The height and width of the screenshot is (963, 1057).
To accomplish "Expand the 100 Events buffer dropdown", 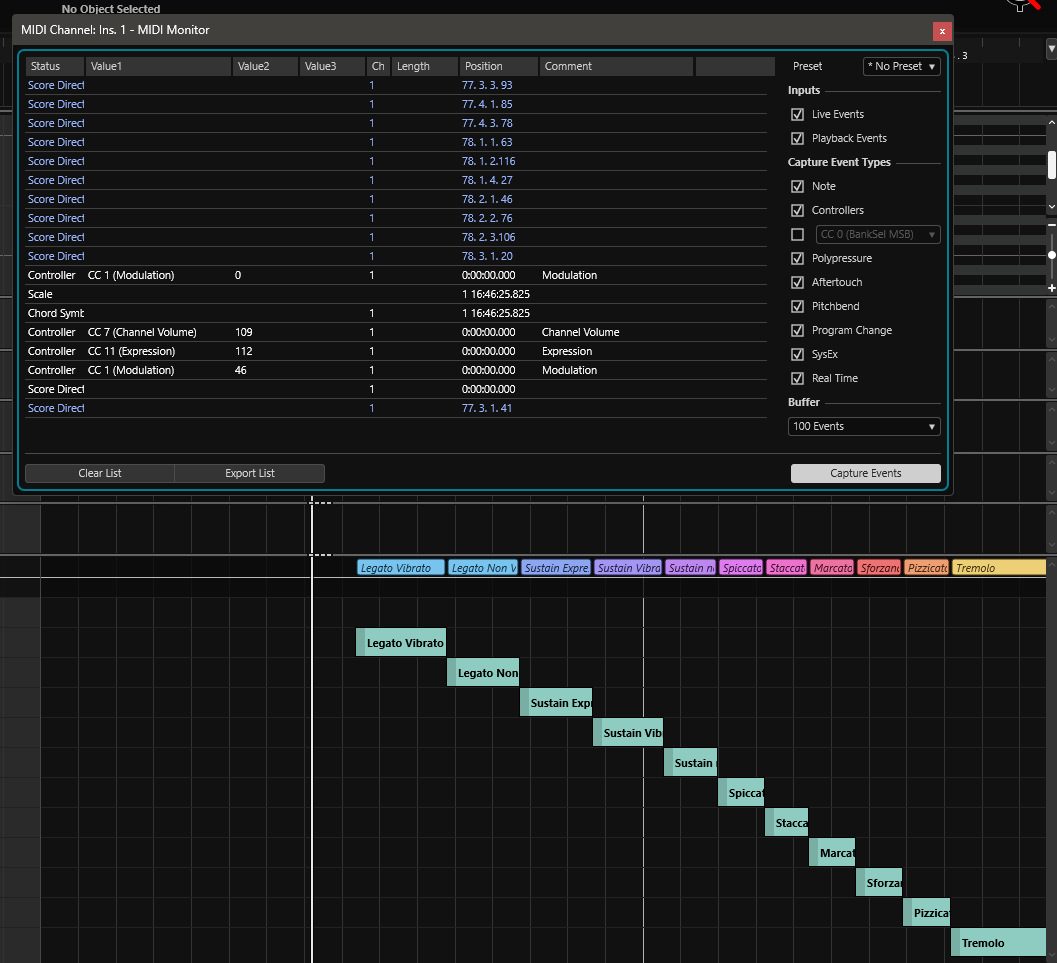I will (x=864, y=427).
